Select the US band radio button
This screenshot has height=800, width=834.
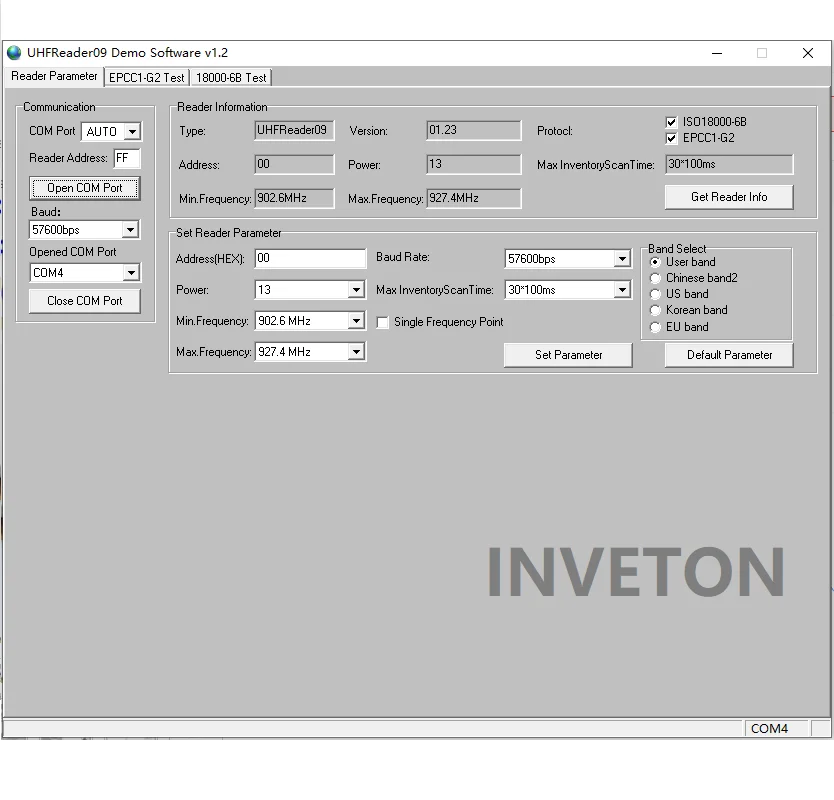click(655, 294)
